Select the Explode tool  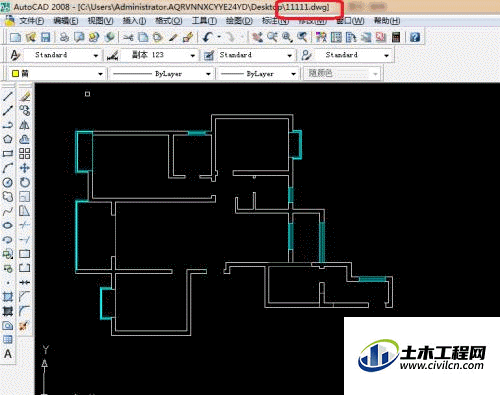point(24,326)
